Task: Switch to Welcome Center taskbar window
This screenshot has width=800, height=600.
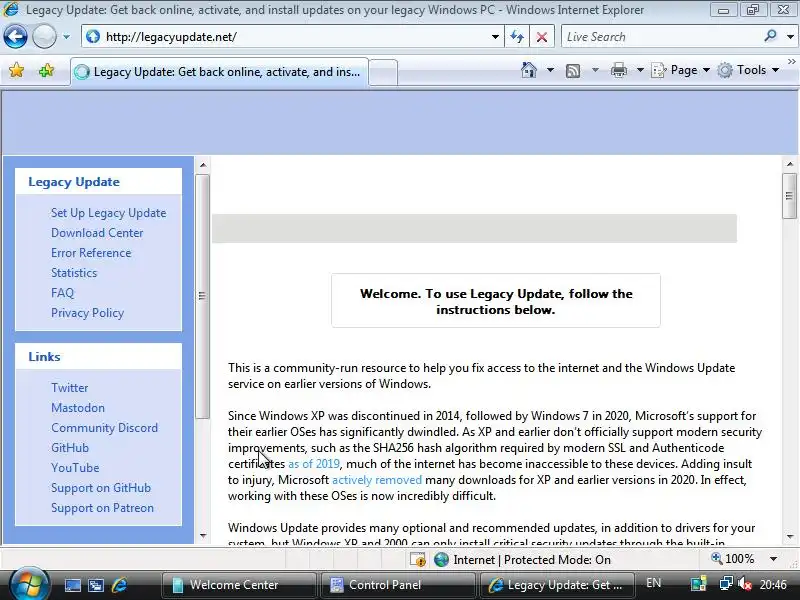Action: pos(239,585)
